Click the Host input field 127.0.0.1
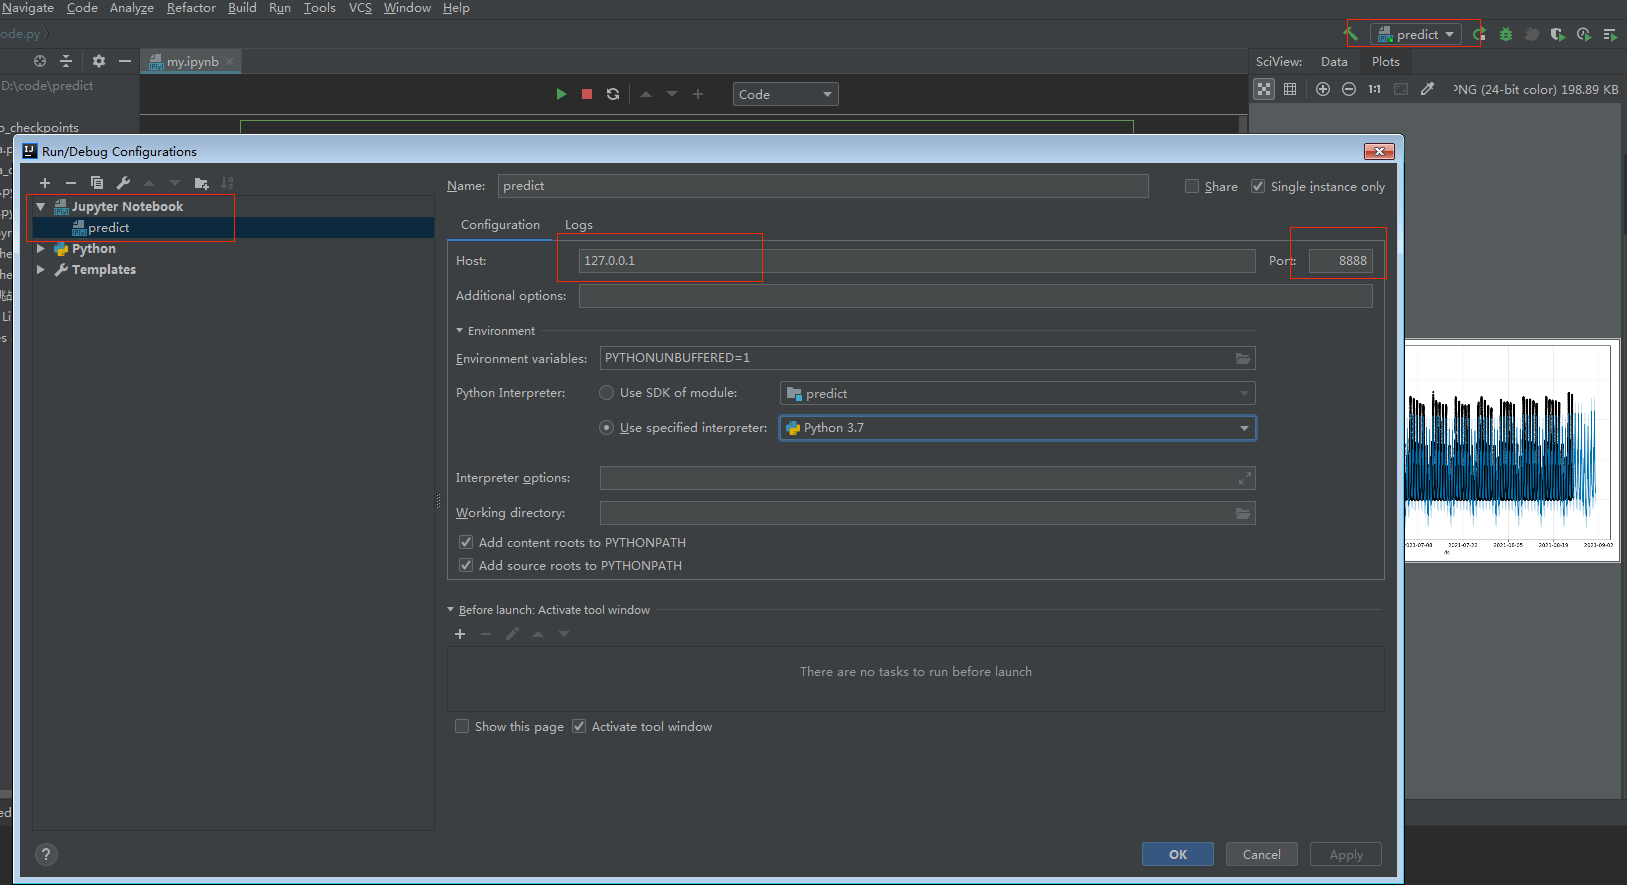The image size is (1627, 885). (917, 261)
